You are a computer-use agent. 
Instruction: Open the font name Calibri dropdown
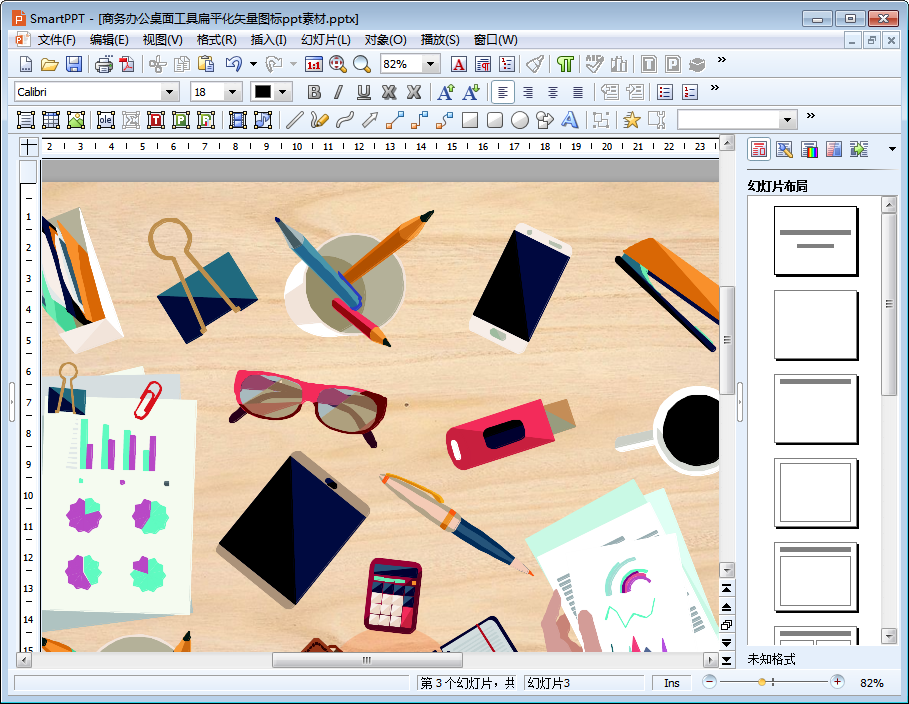coord(169,92)
